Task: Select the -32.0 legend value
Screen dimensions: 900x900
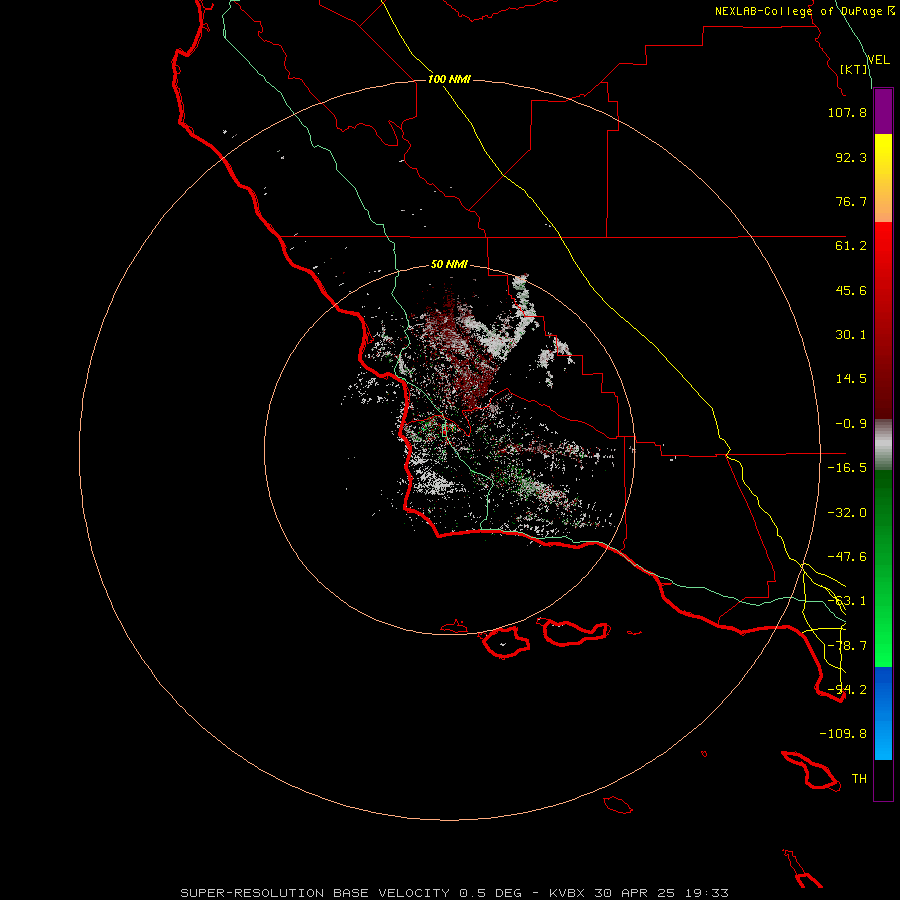Action: (x=847, y=513)
